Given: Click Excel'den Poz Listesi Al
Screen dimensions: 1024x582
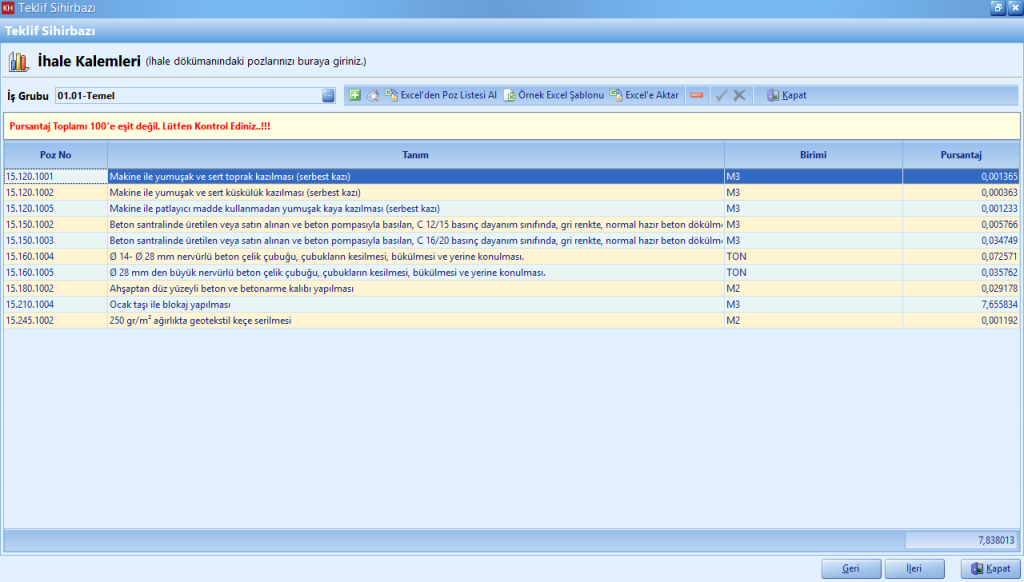Looking at the screenshot, I should pos(441,95).
